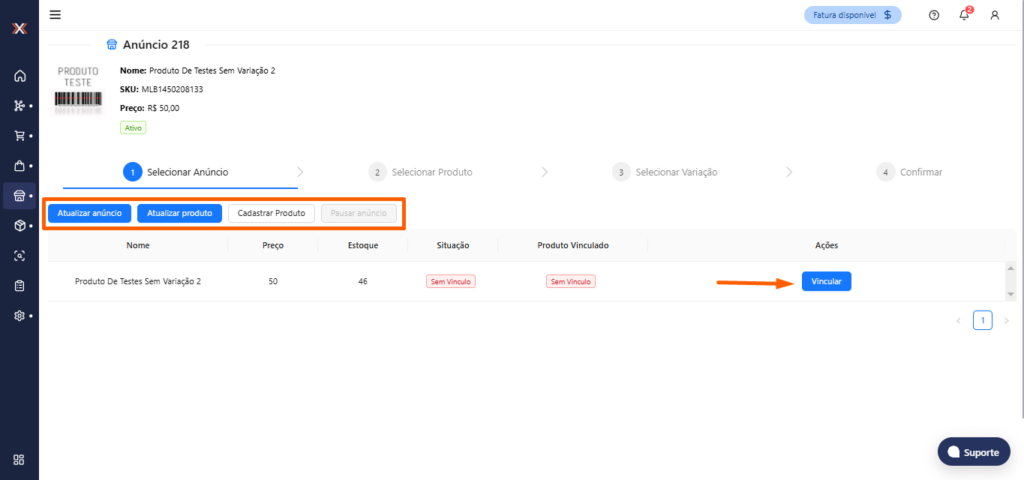Select step 2 Selecionar Produto
Viewport: 1024px width, 480px height.
[x=420, y=172]
